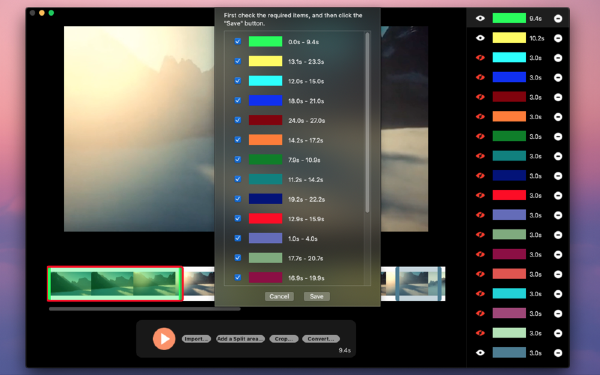
Task: Show the bright red split area via eye
Action: [x=480, y=196]
